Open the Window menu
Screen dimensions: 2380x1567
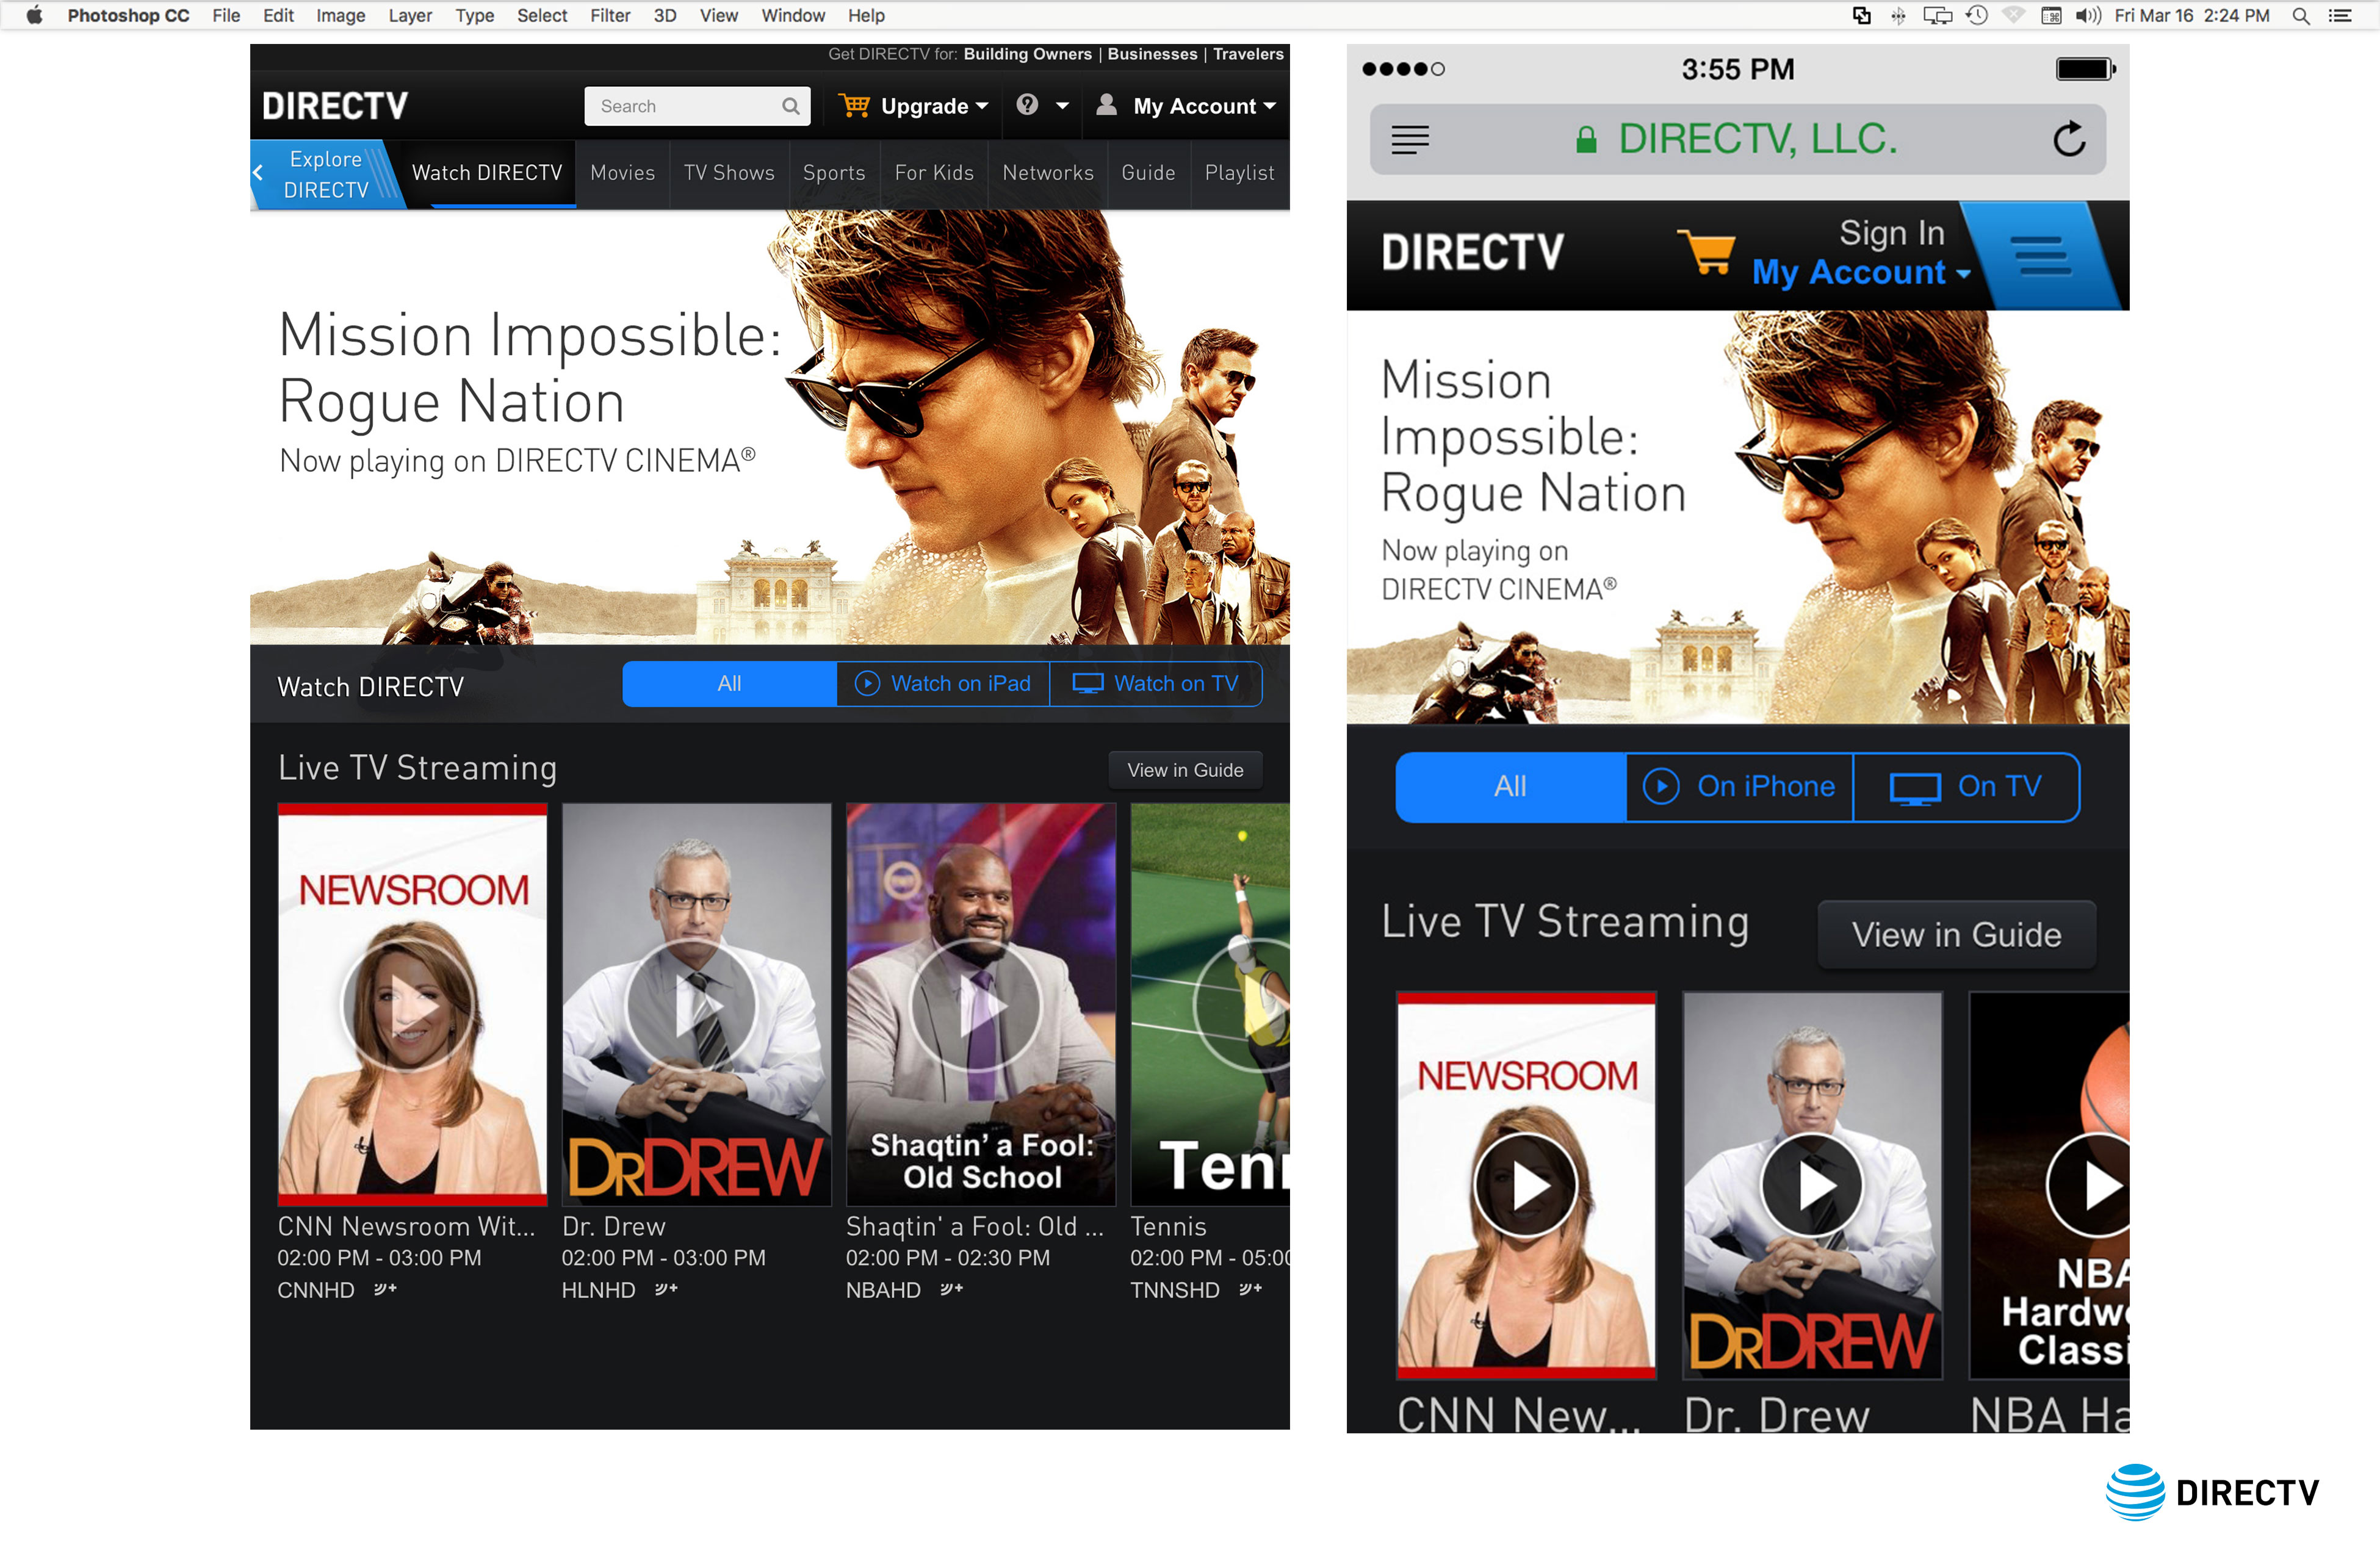pyautogui.click(x=793, y=16)
